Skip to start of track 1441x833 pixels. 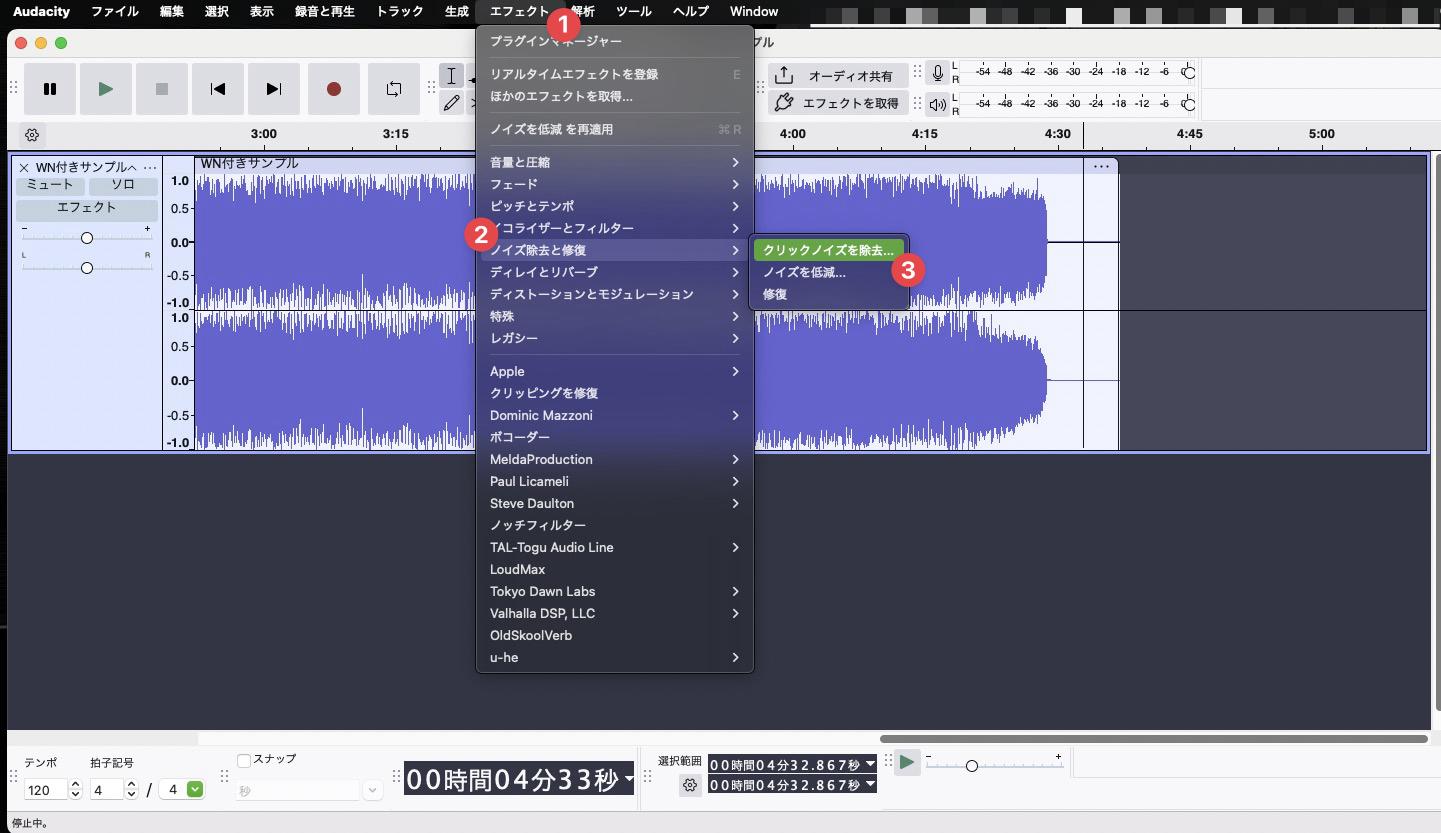[x=218, y=89]
